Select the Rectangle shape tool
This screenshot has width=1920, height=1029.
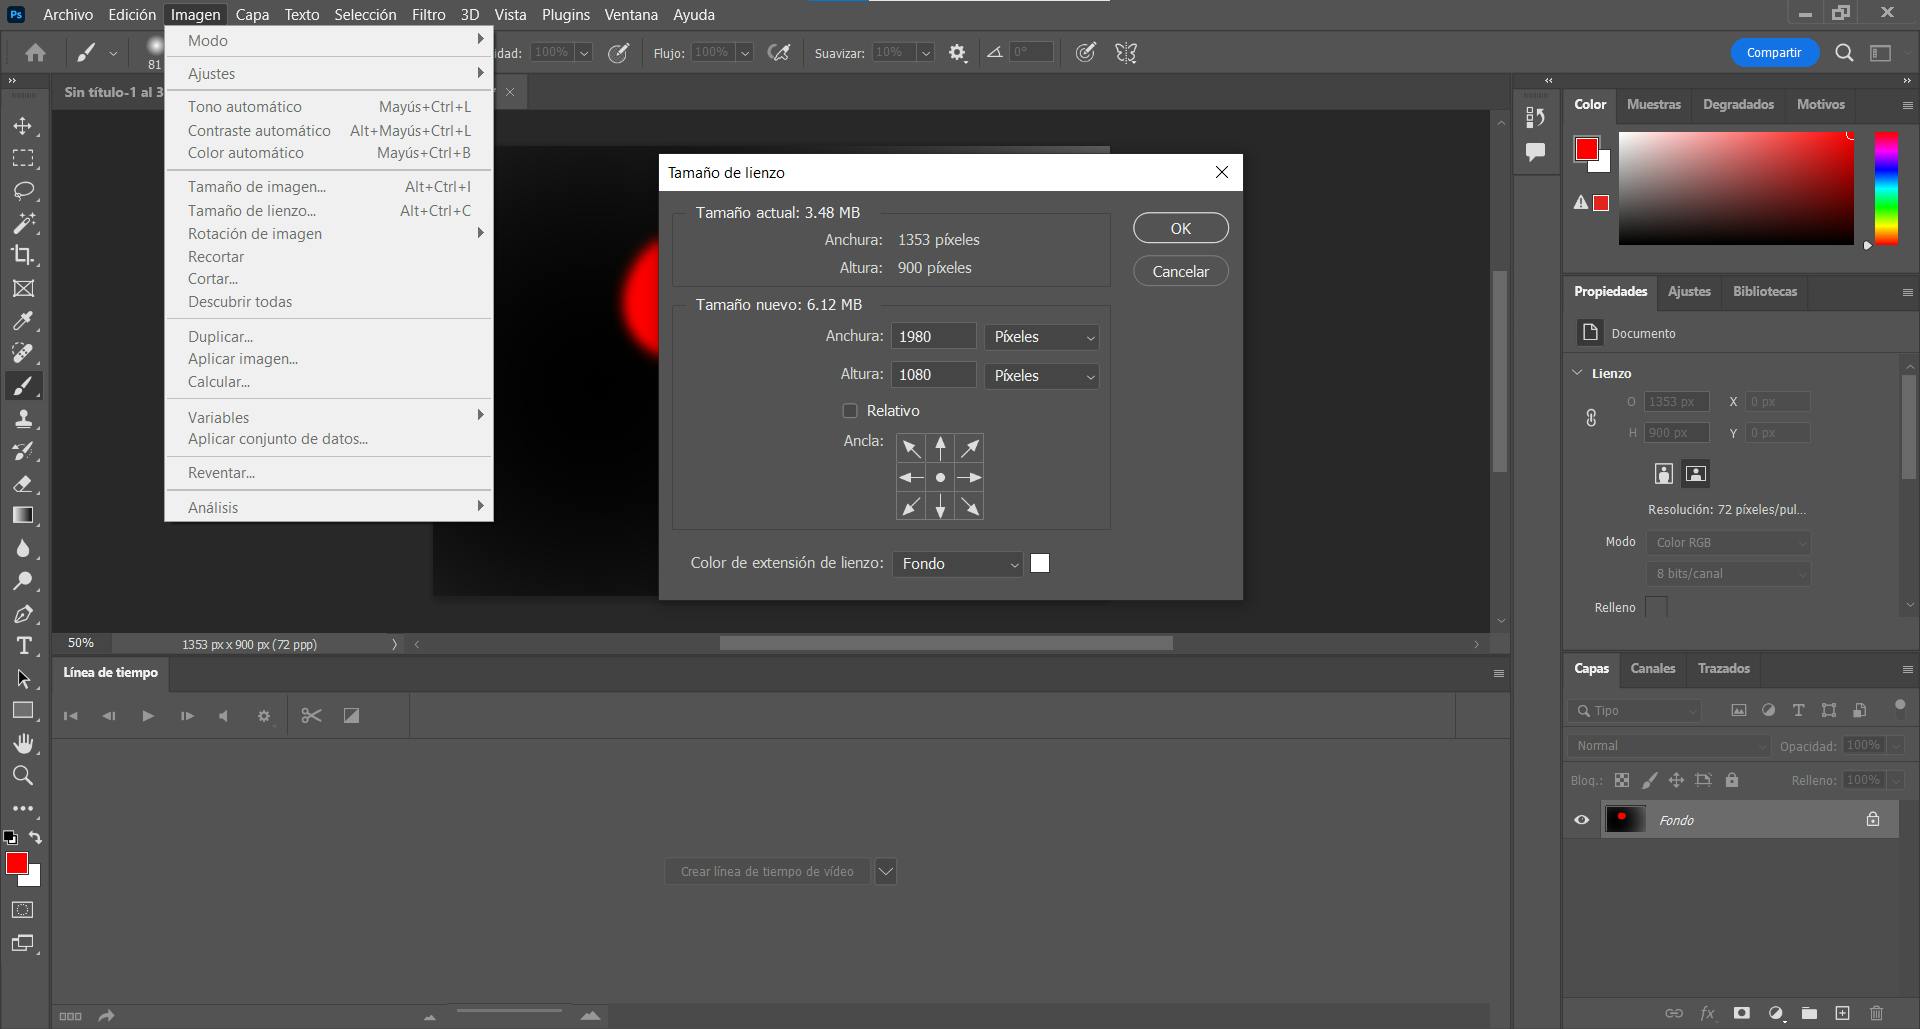coord(23,711)
